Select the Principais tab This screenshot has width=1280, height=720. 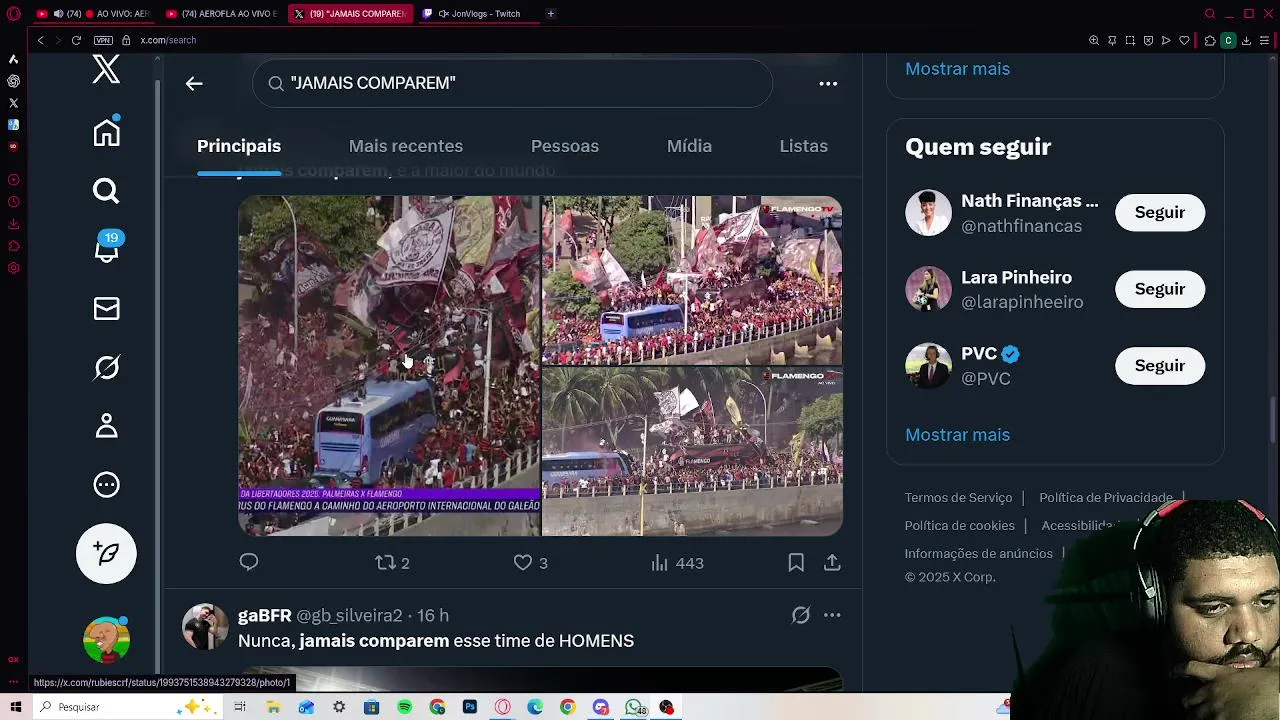tap(239, 146)
